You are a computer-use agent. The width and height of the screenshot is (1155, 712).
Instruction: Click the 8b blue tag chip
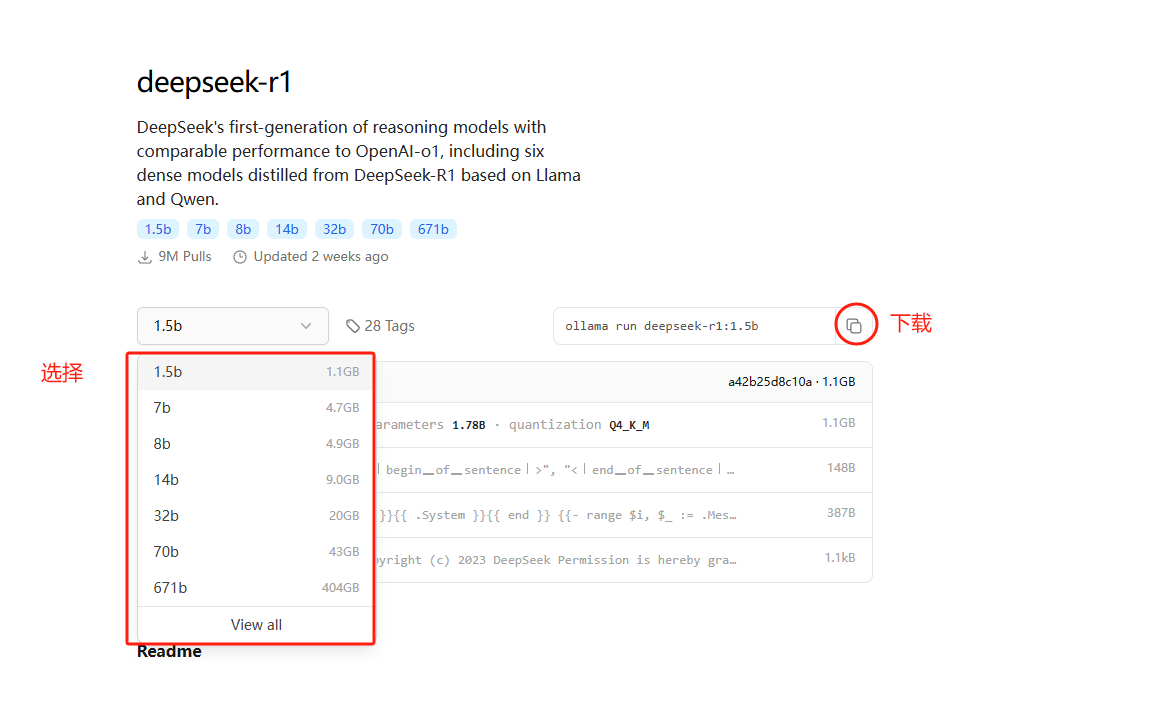pyautogui.click(x=243, y=229)
